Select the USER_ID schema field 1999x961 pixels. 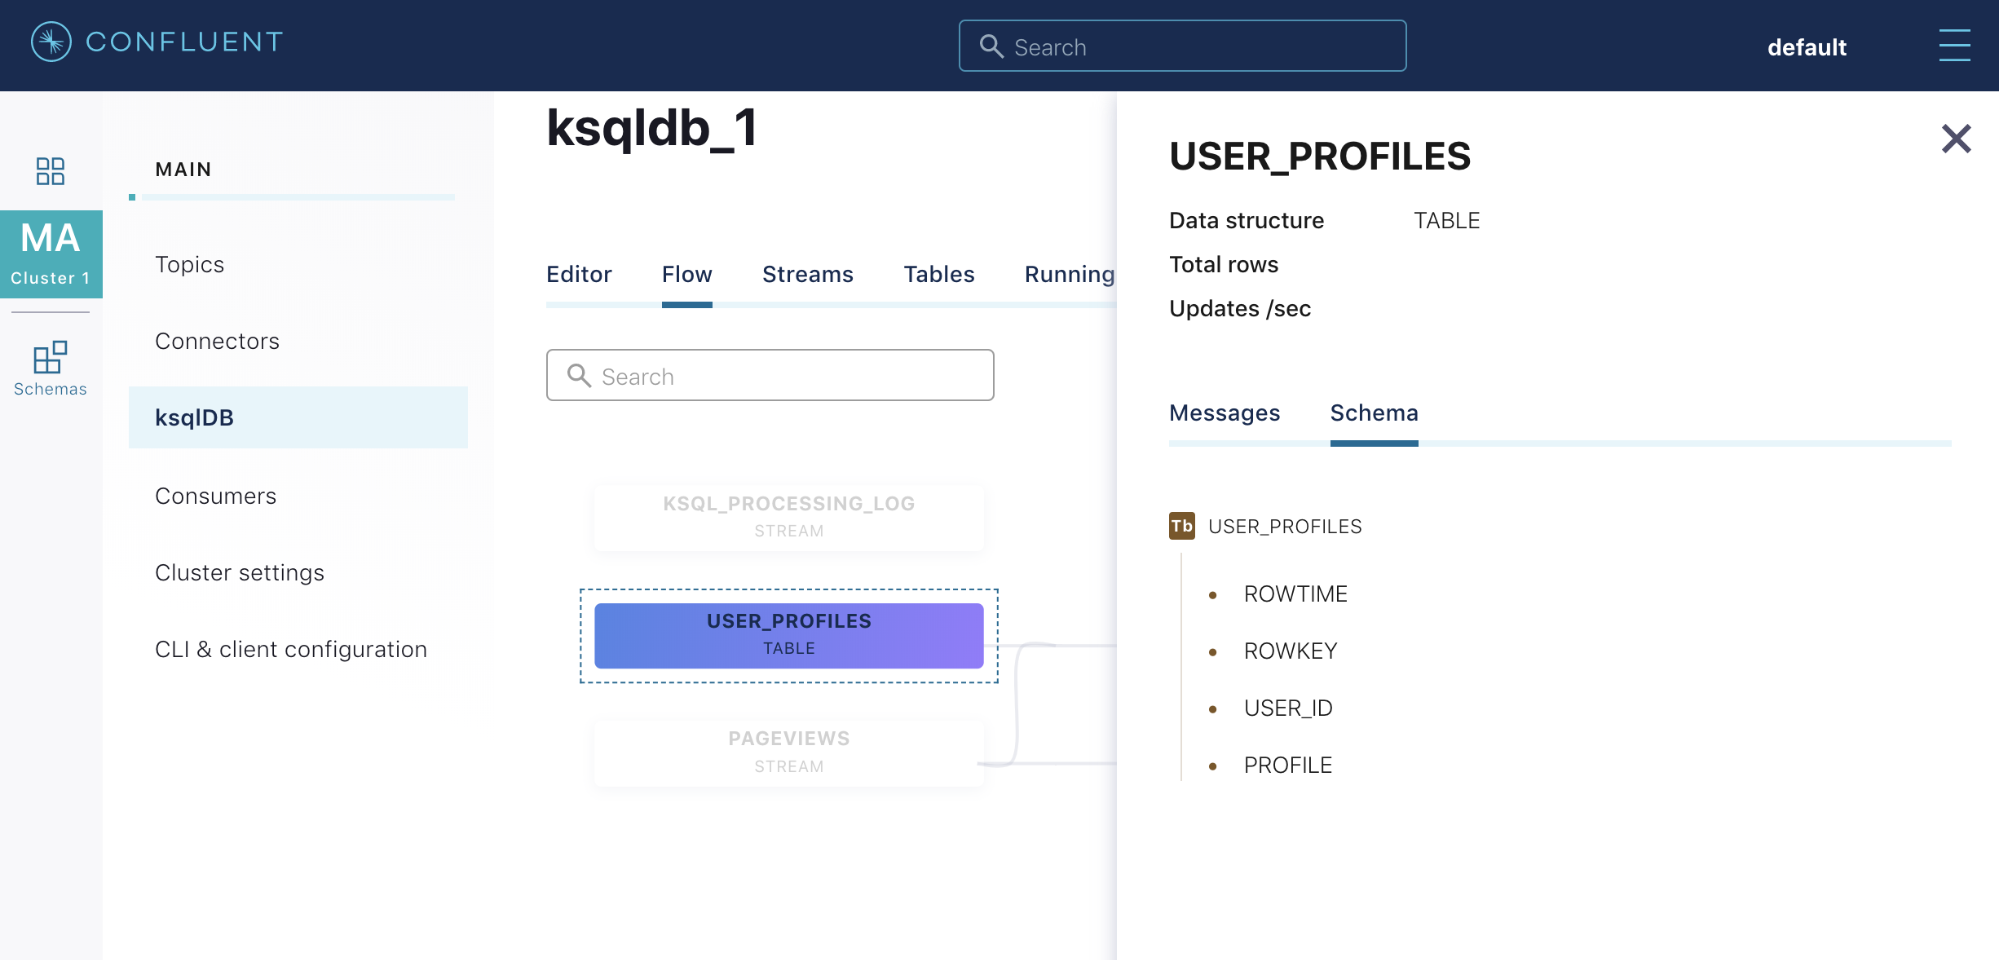[x=1288, y=708]
